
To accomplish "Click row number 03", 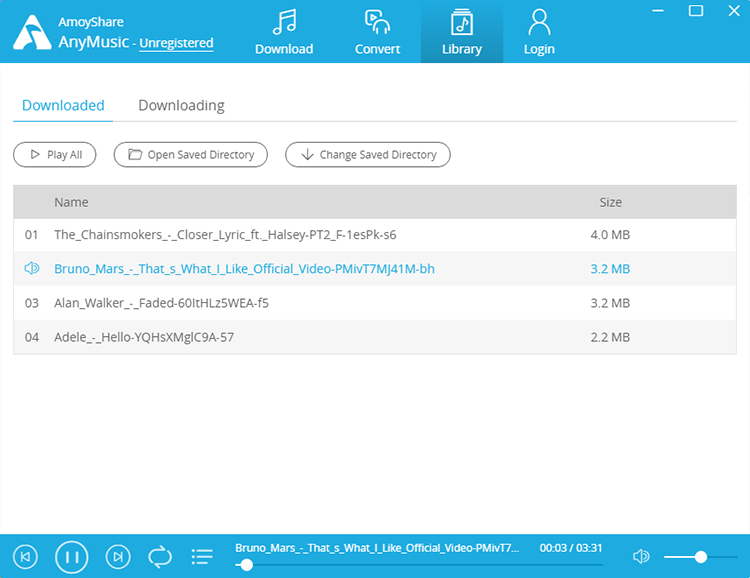I will point(32,303).
